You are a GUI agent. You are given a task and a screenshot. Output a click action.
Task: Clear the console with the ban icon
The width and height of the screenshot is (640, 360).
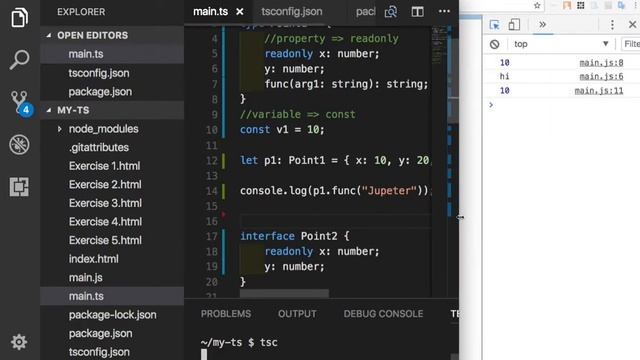pos(494,44)
